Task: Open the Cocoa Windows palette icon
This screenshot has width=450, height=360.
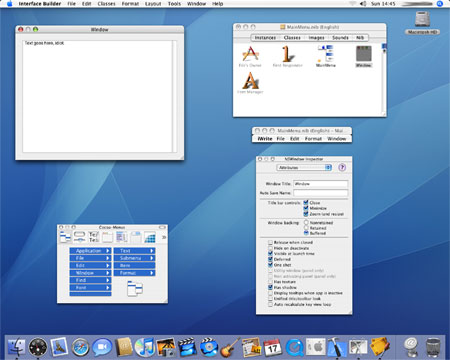Action: (x=107, y=237)
